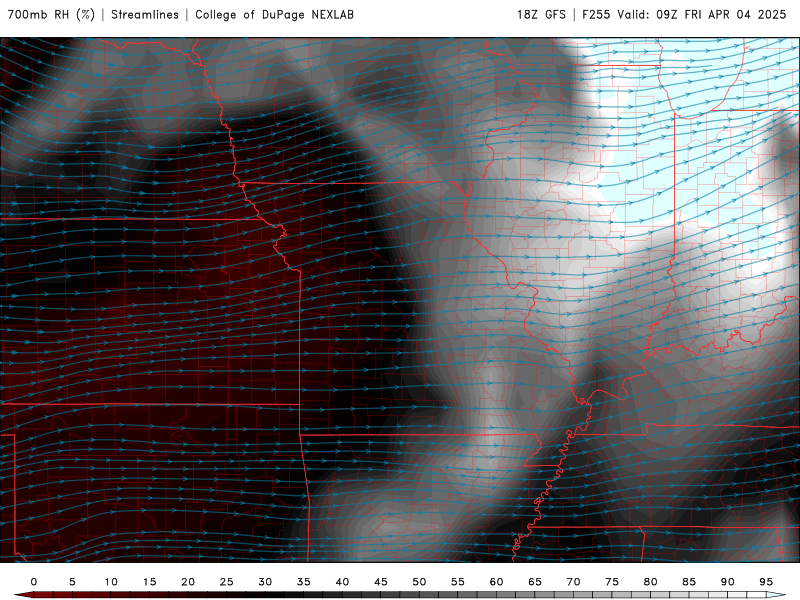The width and height of the screenshot is (800, 600).
Task: Click the "70" color scale label
Action: click(x=573, y=582)
